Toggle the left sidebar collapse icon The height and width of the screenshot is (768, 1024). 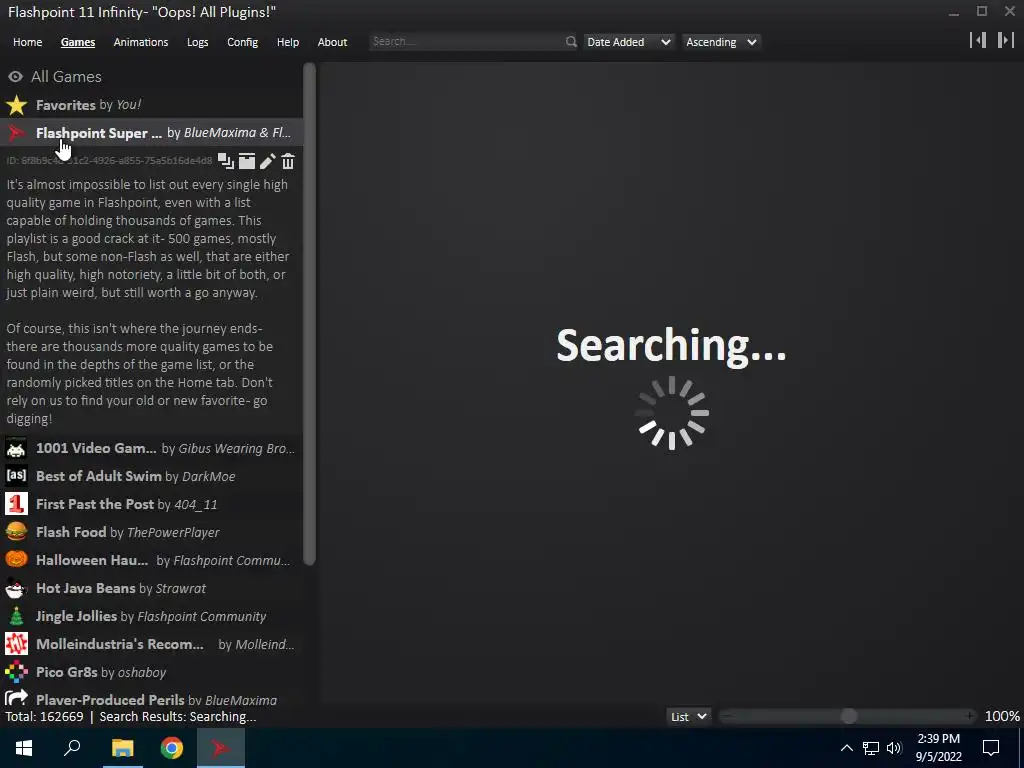coord(978,40)
